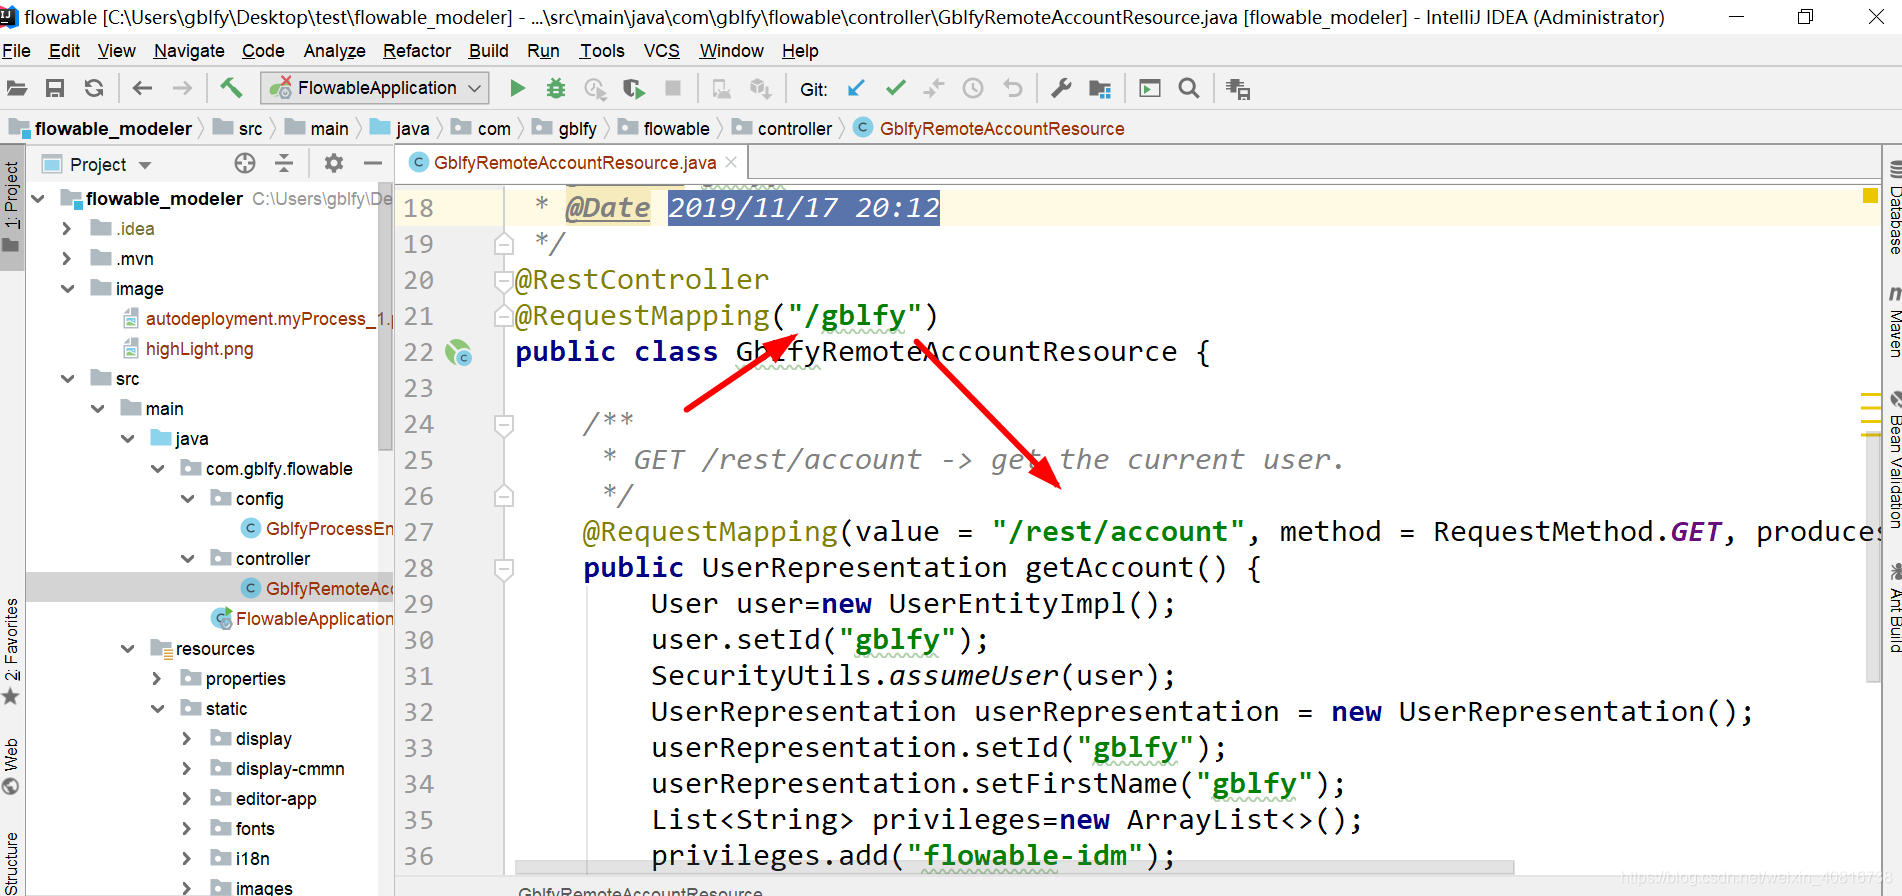1902x896 pixels.
Task: Open Project Structure icon
Action: [1100, 89]
